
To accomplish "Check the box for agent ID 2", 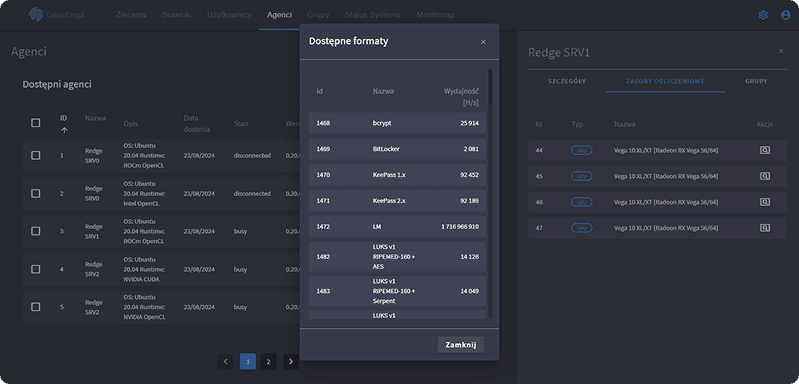I will pyautogui.click(x=36, y=194).
